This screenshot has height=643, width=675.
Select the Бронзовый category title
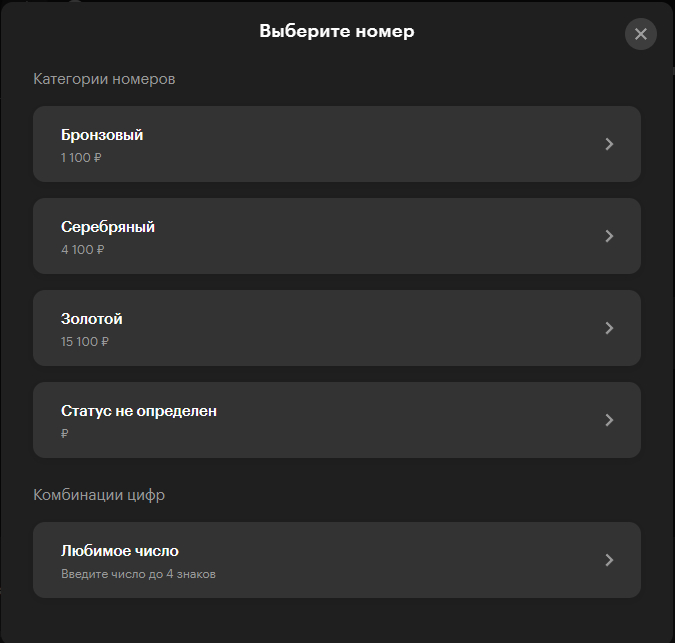click(x=102, y=135)
